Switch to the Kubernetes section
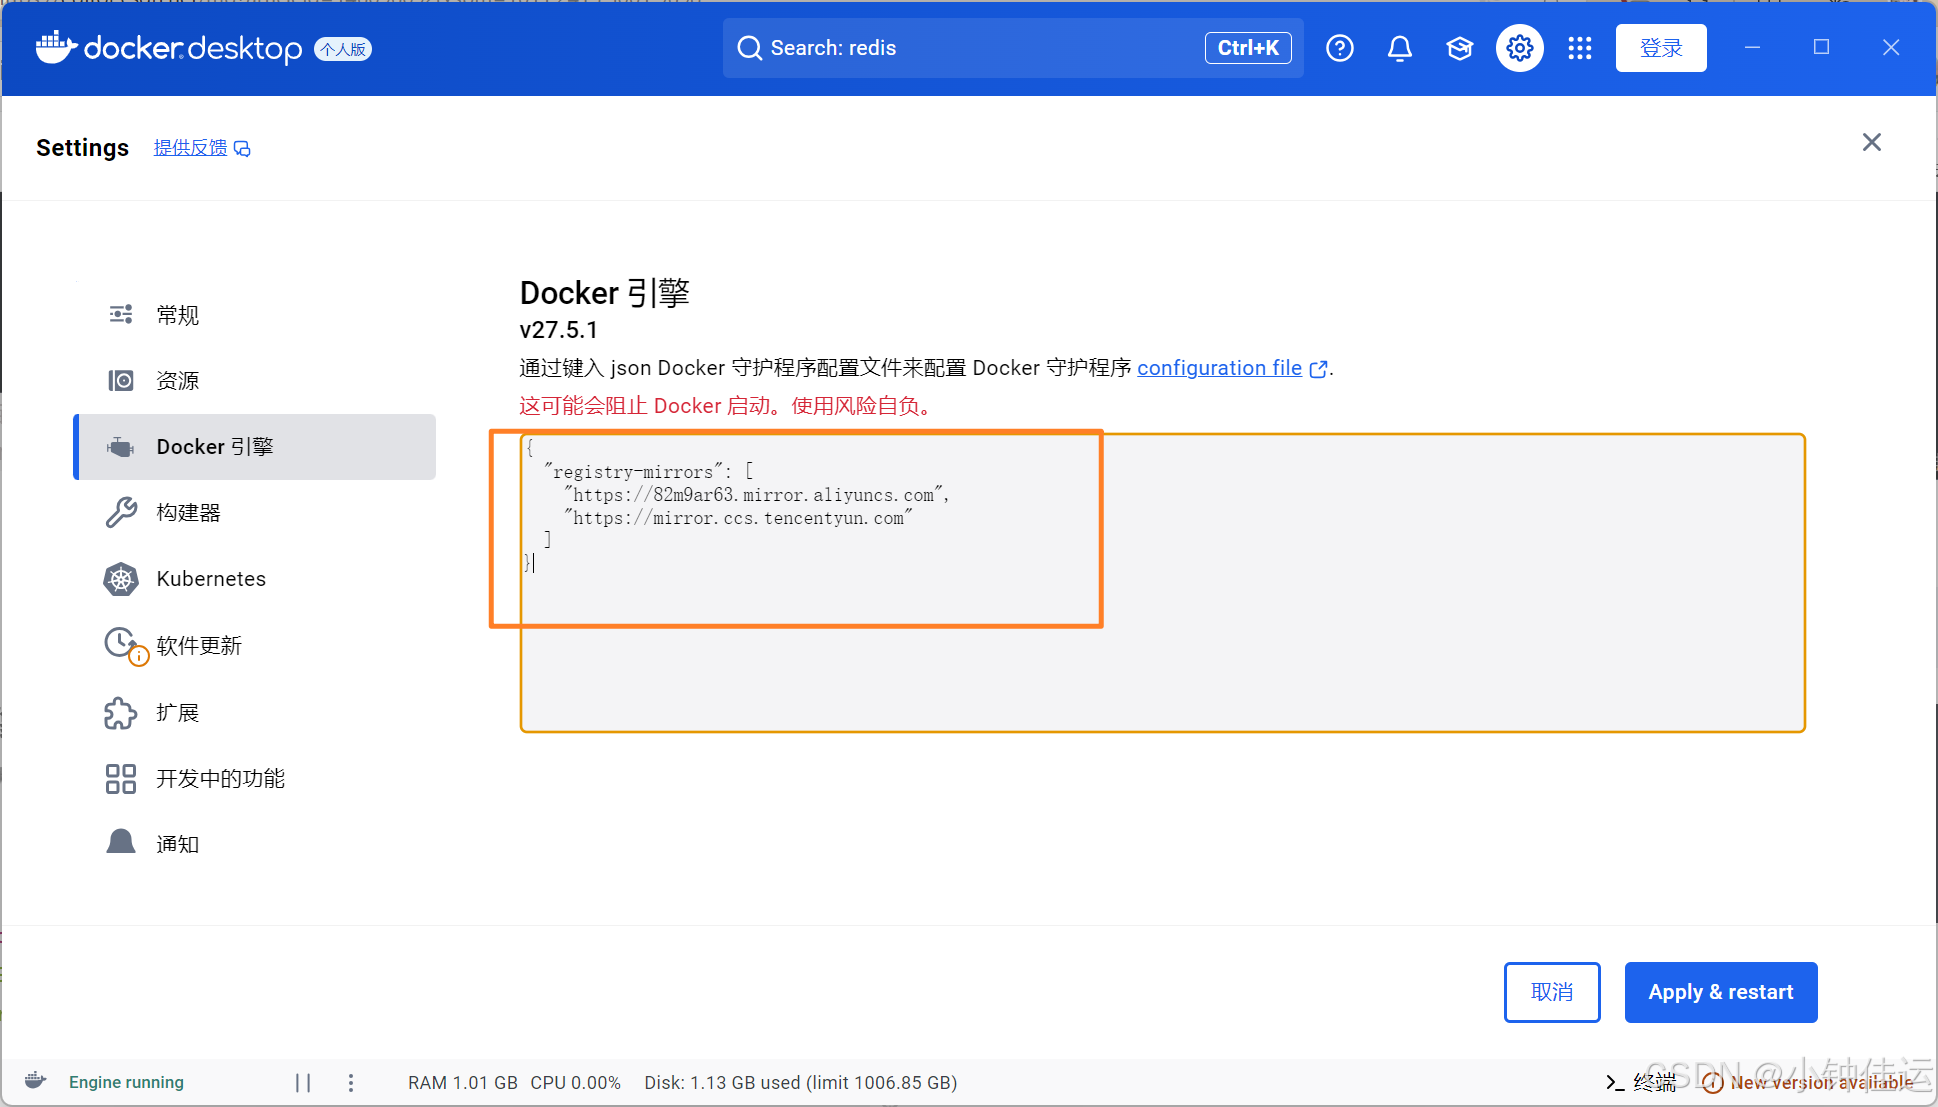Image resolution: width=1938 pixels, height=1107 pixels. click(255, 579)
